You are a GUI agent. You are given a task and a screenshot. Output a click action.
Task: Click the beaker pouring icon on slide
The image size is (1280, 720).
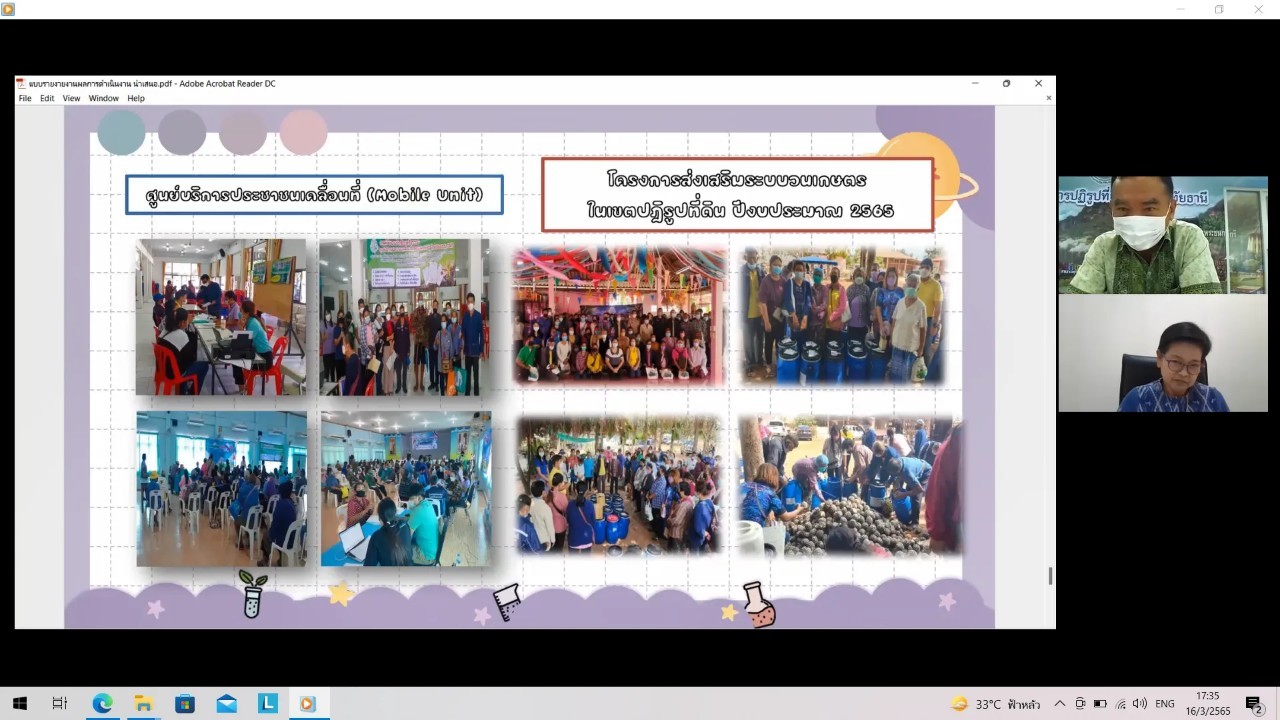pos(507,602)
